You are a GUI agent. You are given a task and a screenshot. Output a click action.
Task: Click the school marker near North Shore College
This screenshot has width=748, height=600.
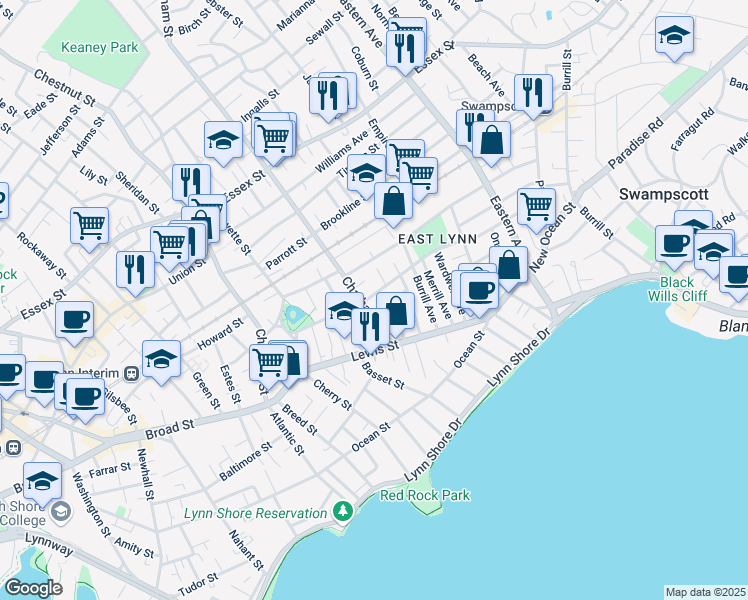pyautogui.click(x=42, y=481)
